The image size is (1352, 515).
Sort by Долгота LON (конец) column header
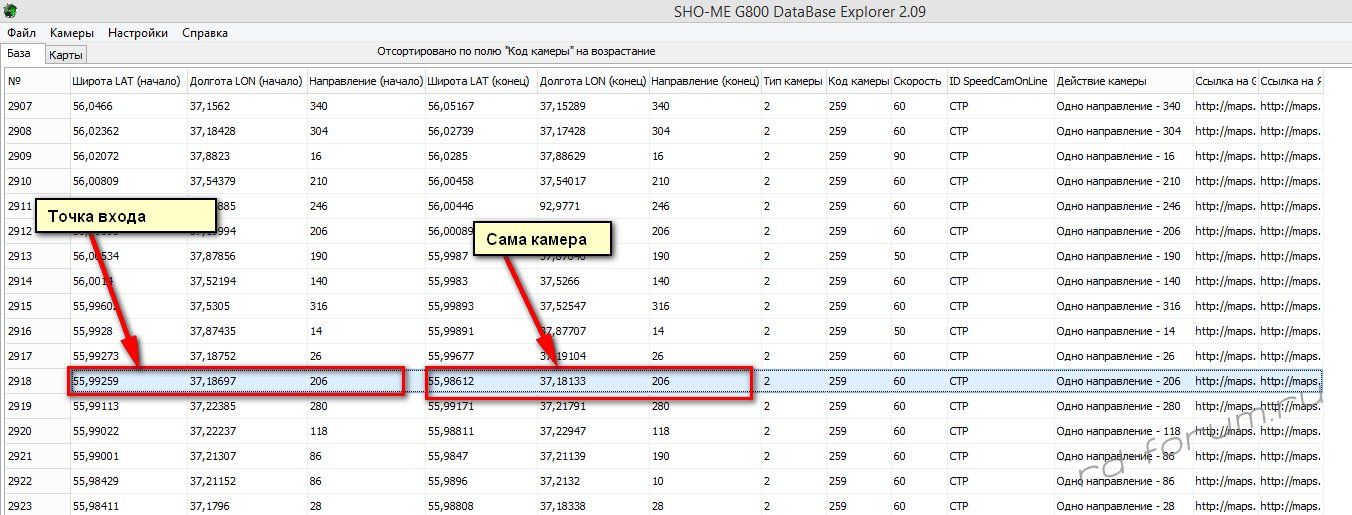(x=593, y=81)
